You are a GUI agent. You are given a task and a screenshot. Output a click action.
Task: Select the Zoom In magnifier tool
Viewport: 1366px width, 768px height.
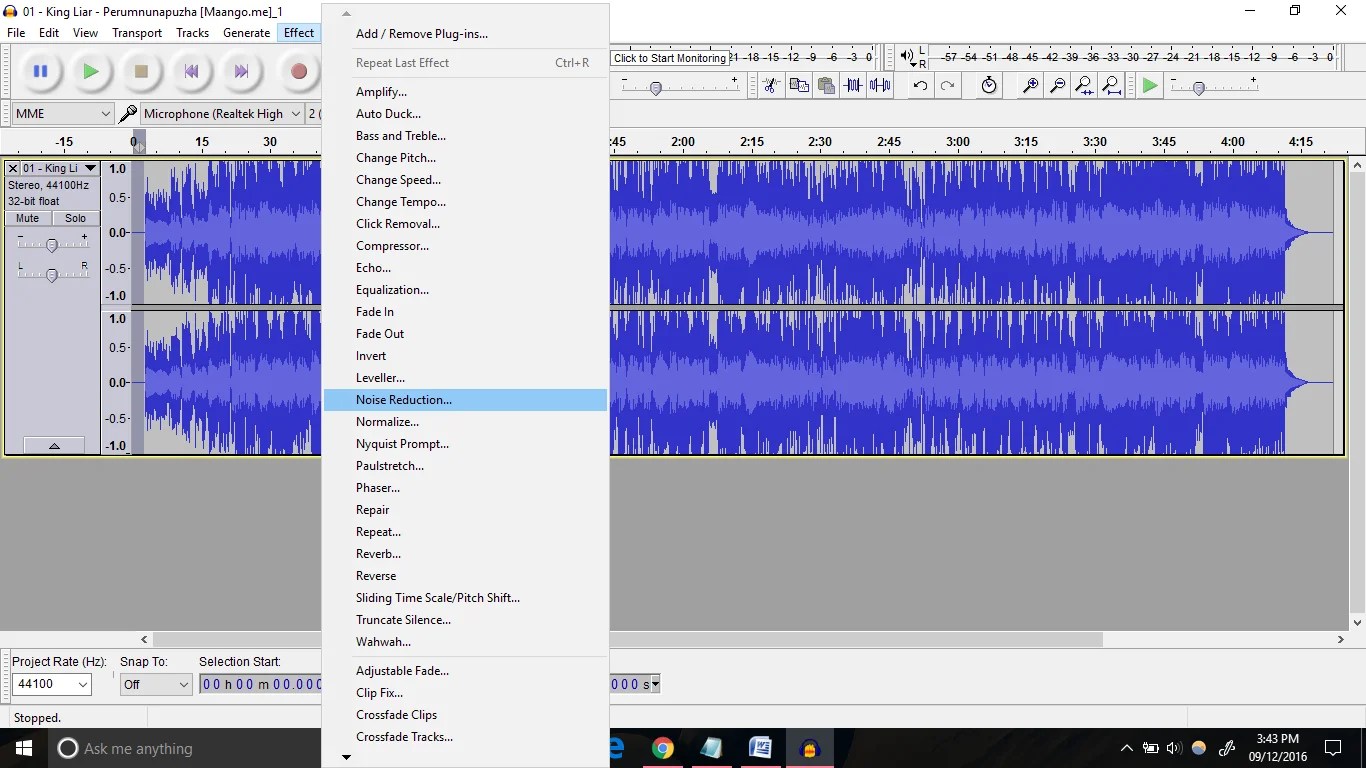[x=1030, y=86]
